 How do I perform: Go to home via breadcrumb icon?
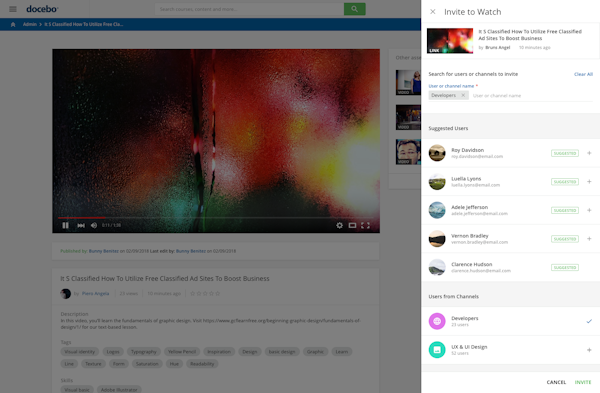pos(13,24)
